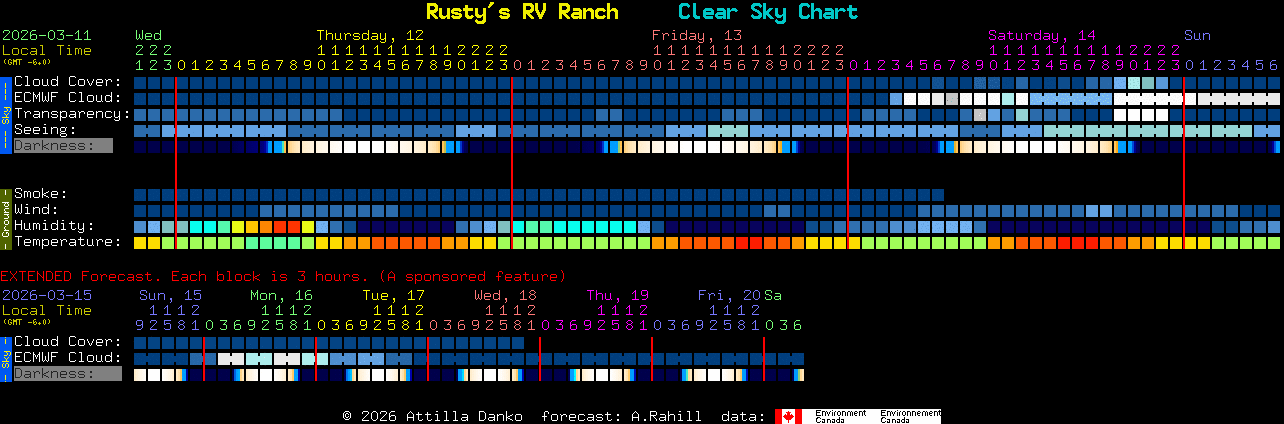Screen dimensions: 1284x424
Task: Click the first Temperature row color block
Action: [140, 243]
